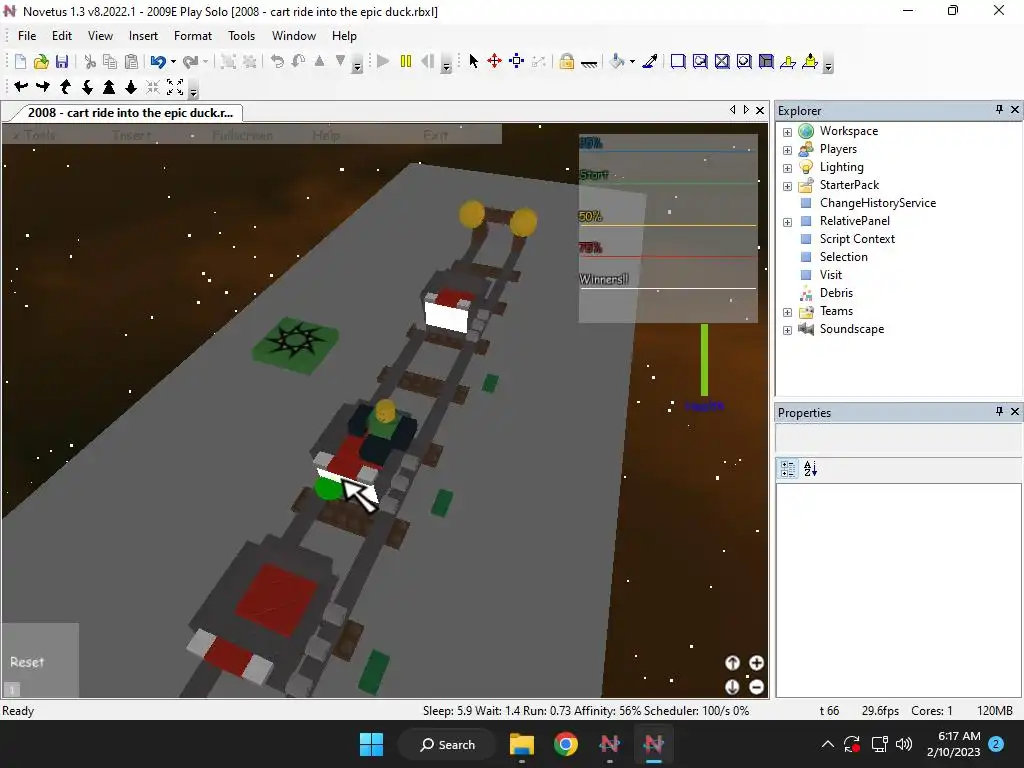
Task: Select the Studs surface tool
Action: [x=744, y=62]
